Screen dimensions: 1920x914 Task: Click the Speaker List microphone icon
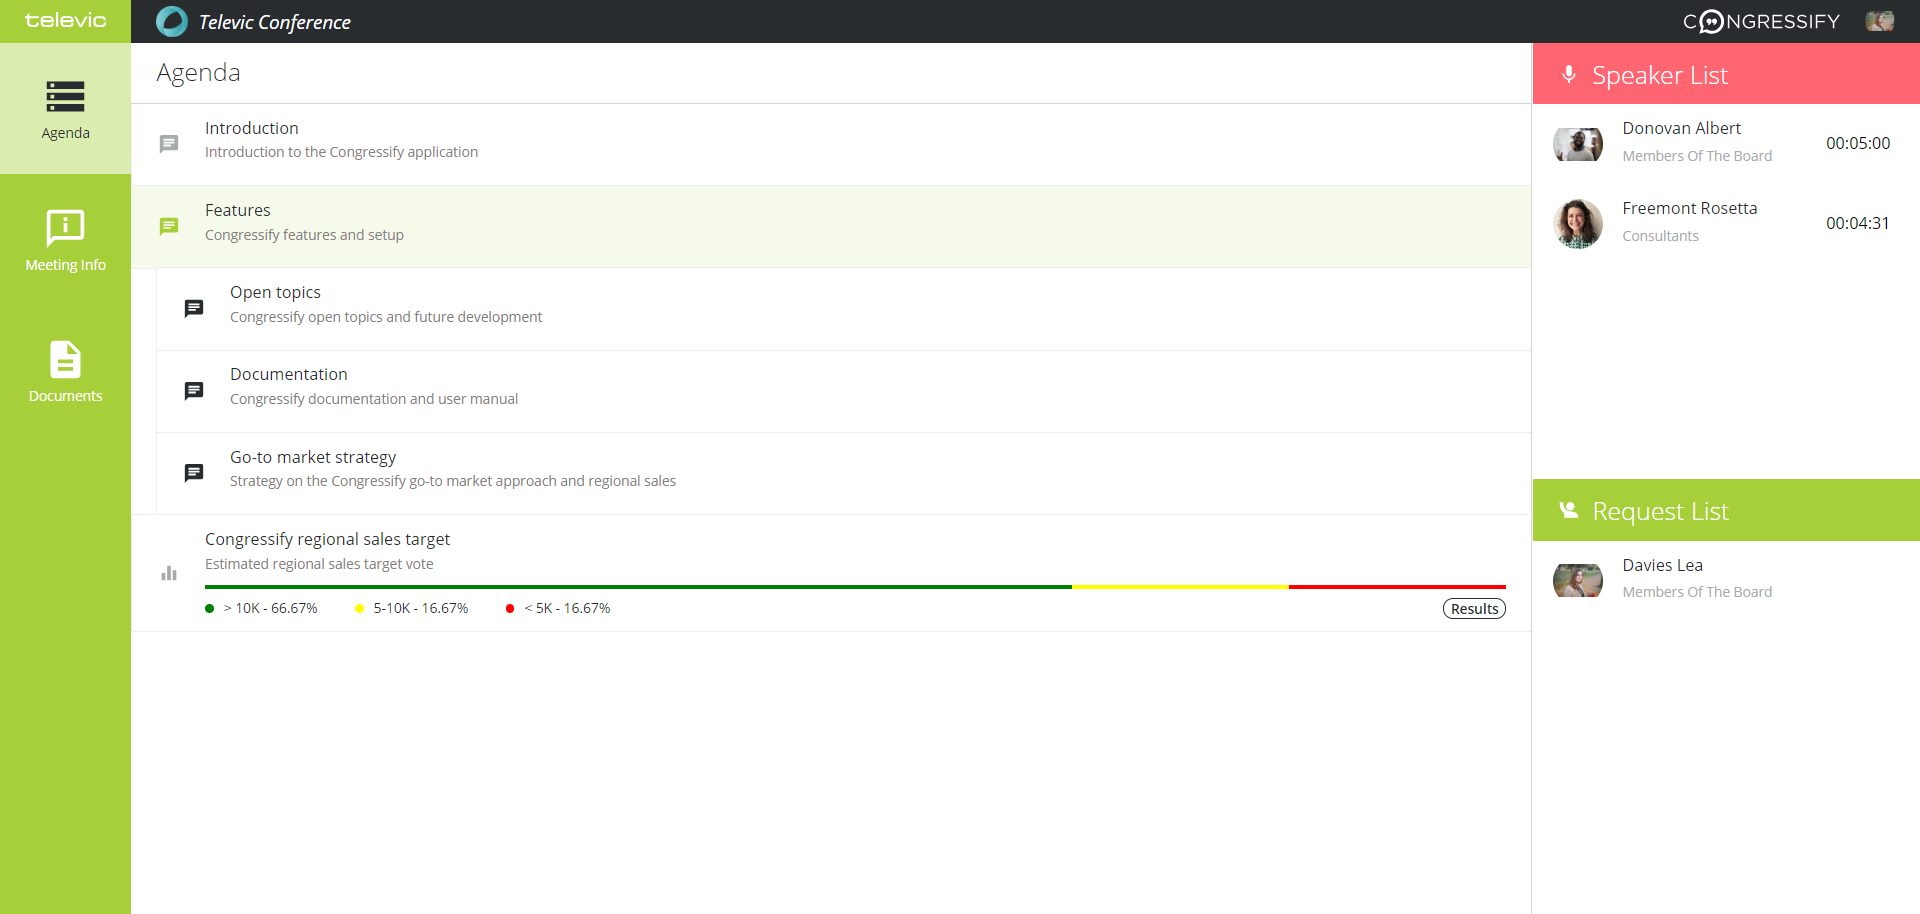[x=1568, y=75]
